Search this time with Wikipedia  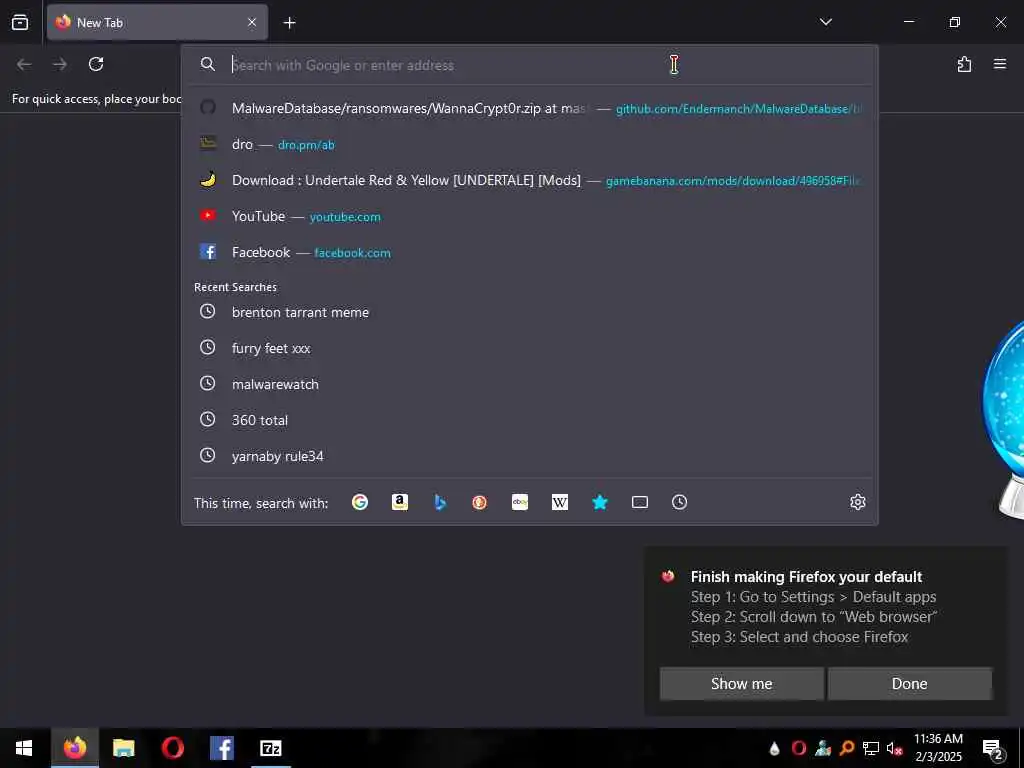click(560, 502)
